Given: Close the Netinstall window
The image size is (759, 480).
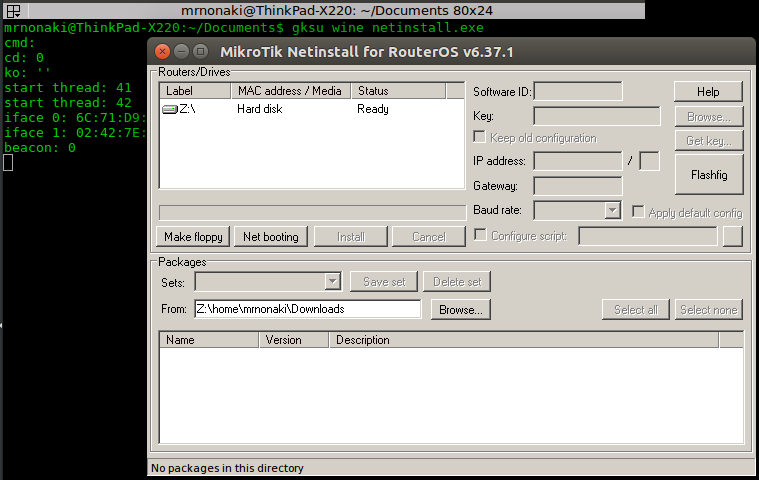Looking at the screenshot, I should 163,51.
